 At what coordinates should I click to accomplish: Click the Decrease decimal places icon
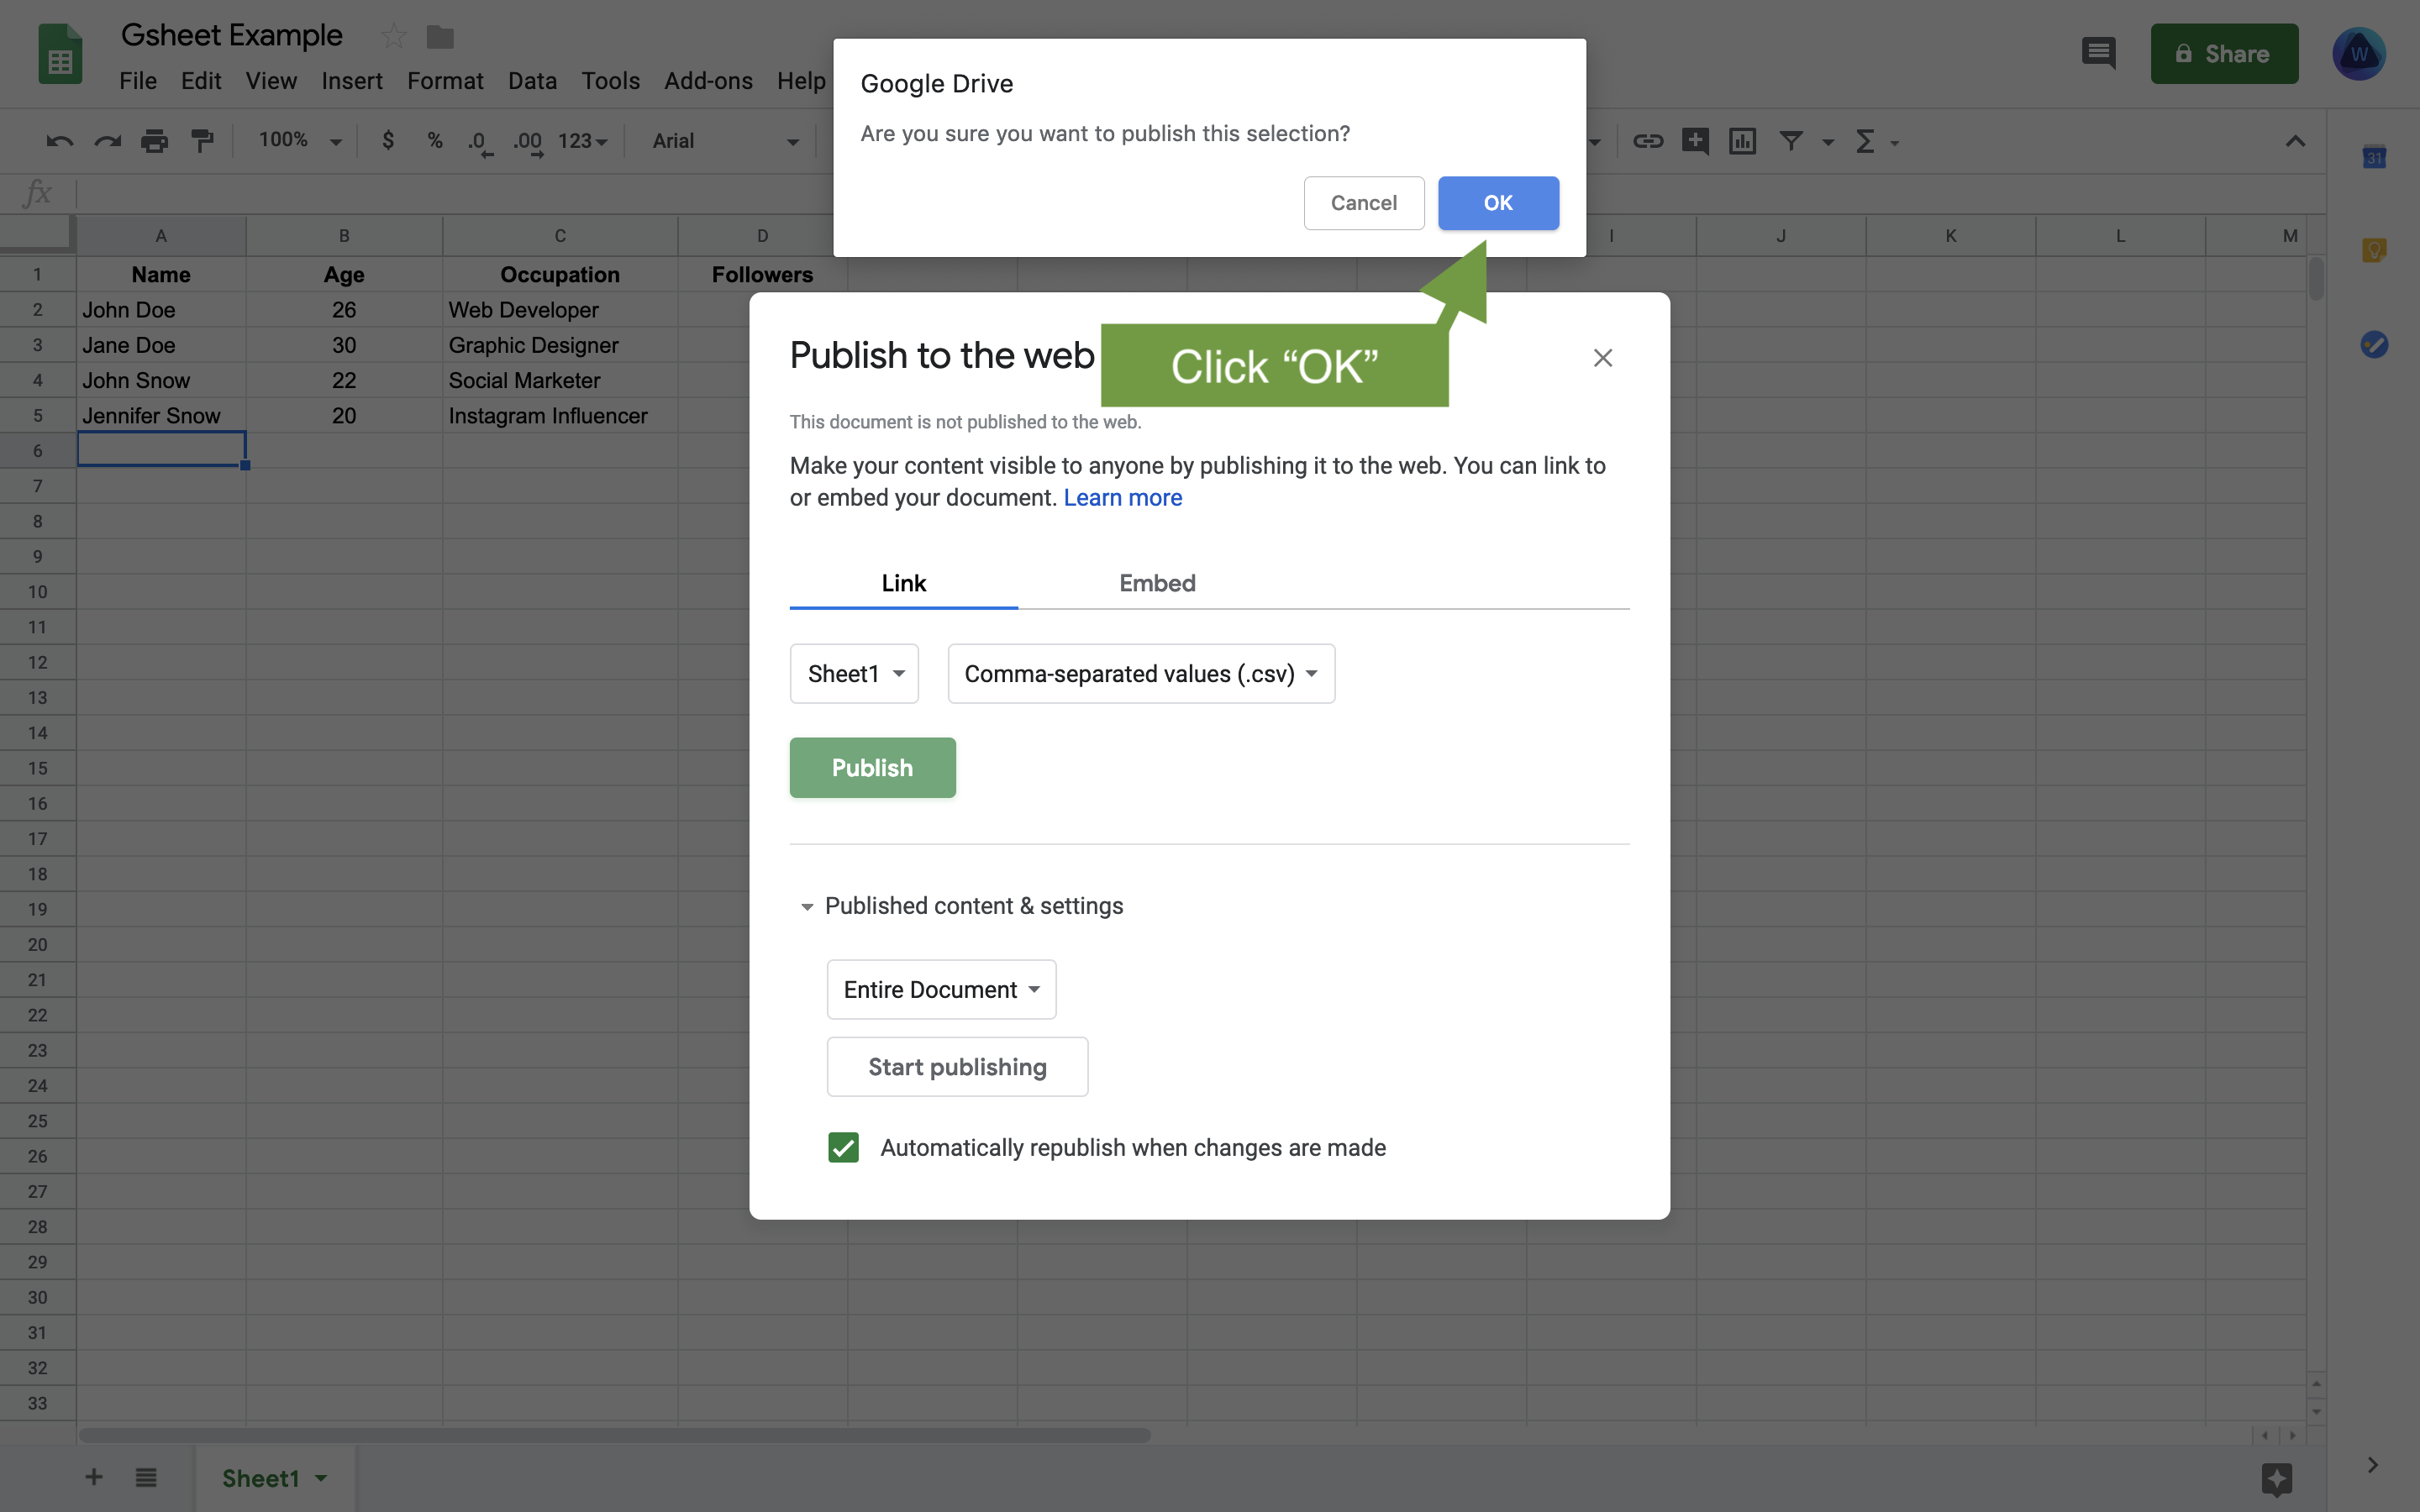[x=480, y=143]
